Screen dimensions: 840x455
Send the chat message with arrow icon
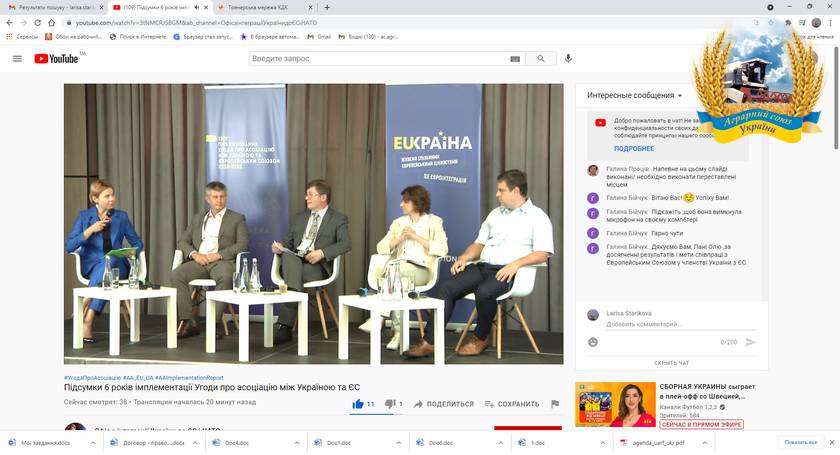coord(750,342)
